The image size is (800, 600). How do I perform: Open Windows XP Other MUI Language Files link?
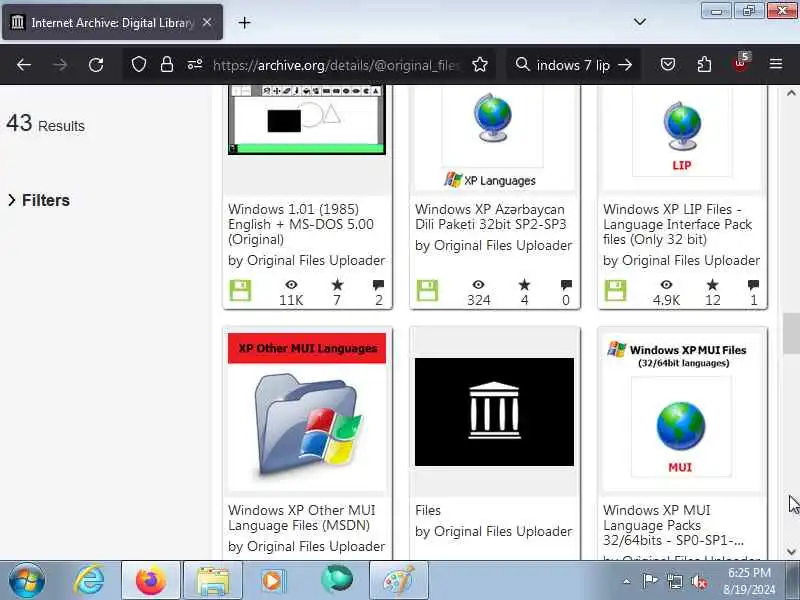[302, 517]
